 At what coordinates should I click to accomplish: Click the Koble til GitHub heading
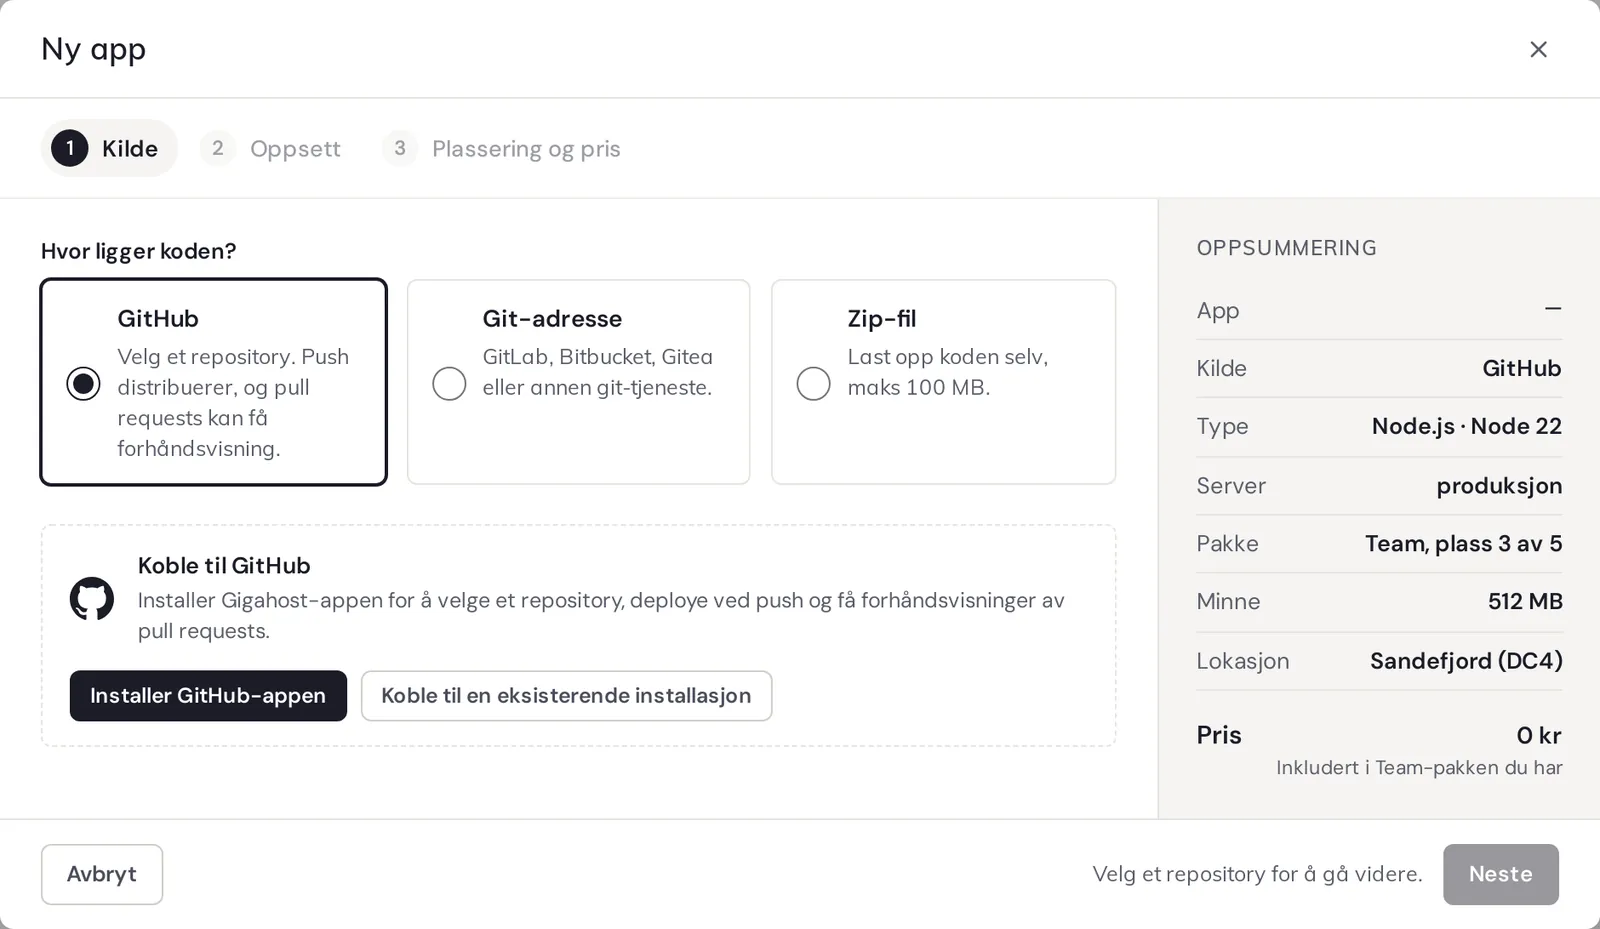pos(224,565)
